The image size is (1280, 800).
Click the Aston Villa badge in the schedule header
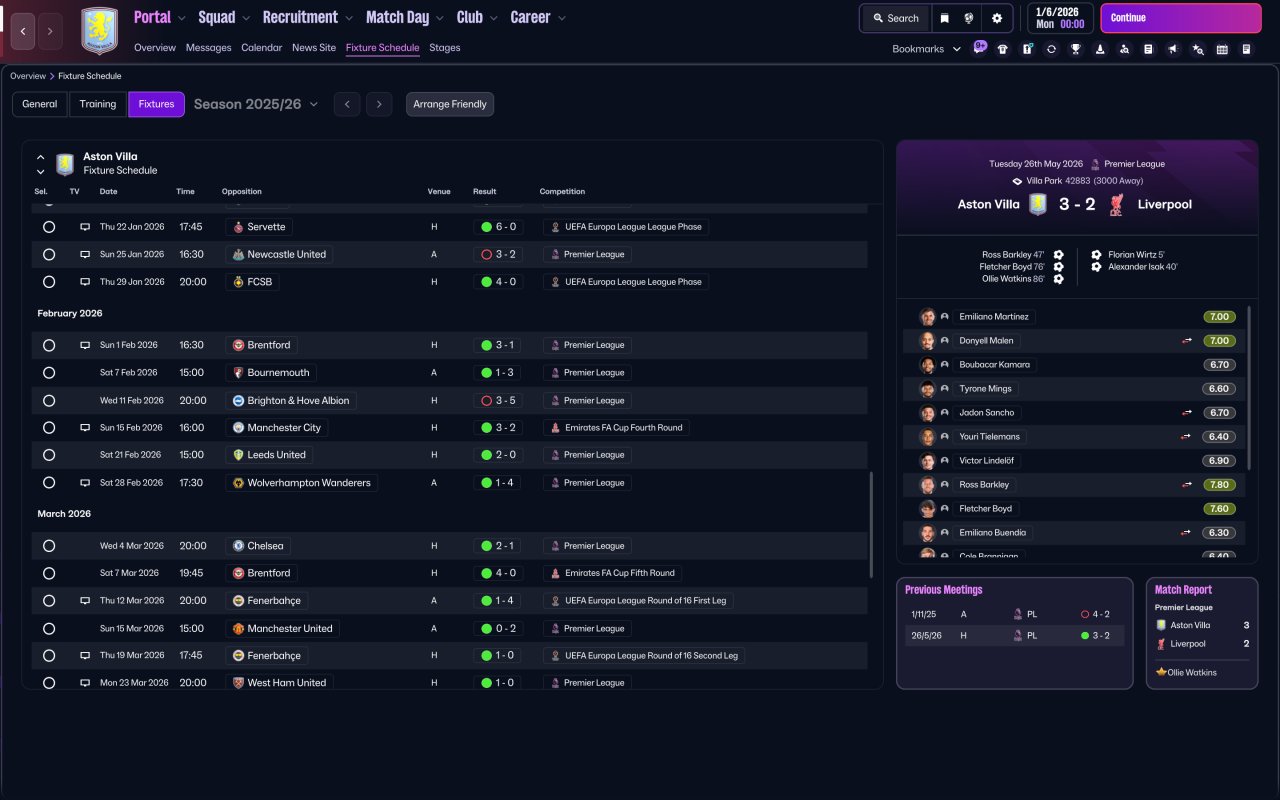coord(65,164)
